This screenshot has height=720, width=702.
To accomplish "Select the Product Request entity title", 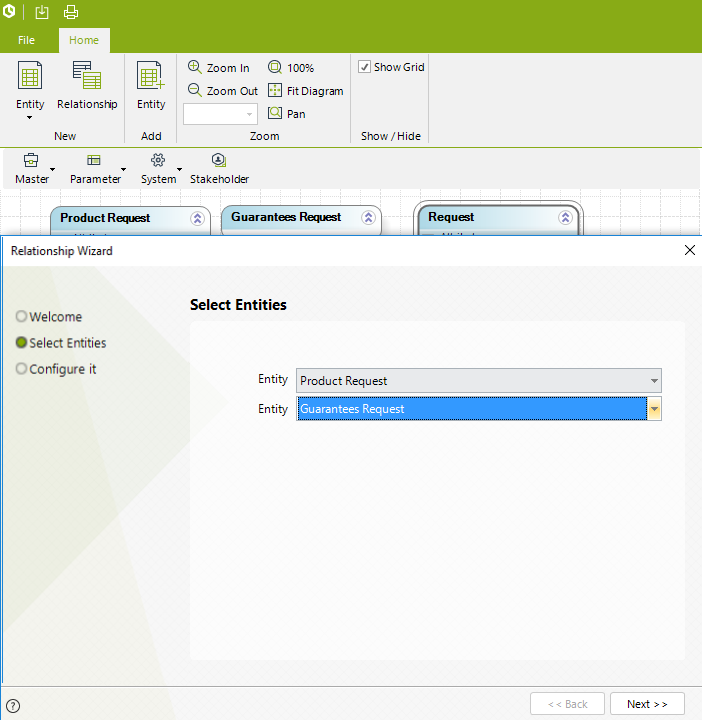I will click(105, 218).
